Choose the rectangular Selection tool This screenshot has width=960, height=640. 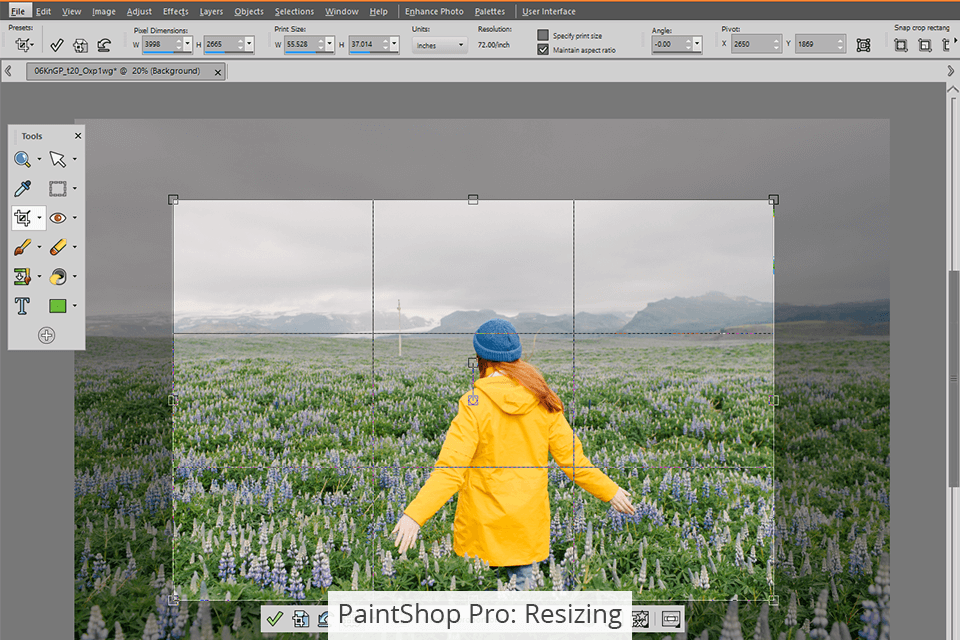pos(58,189)
